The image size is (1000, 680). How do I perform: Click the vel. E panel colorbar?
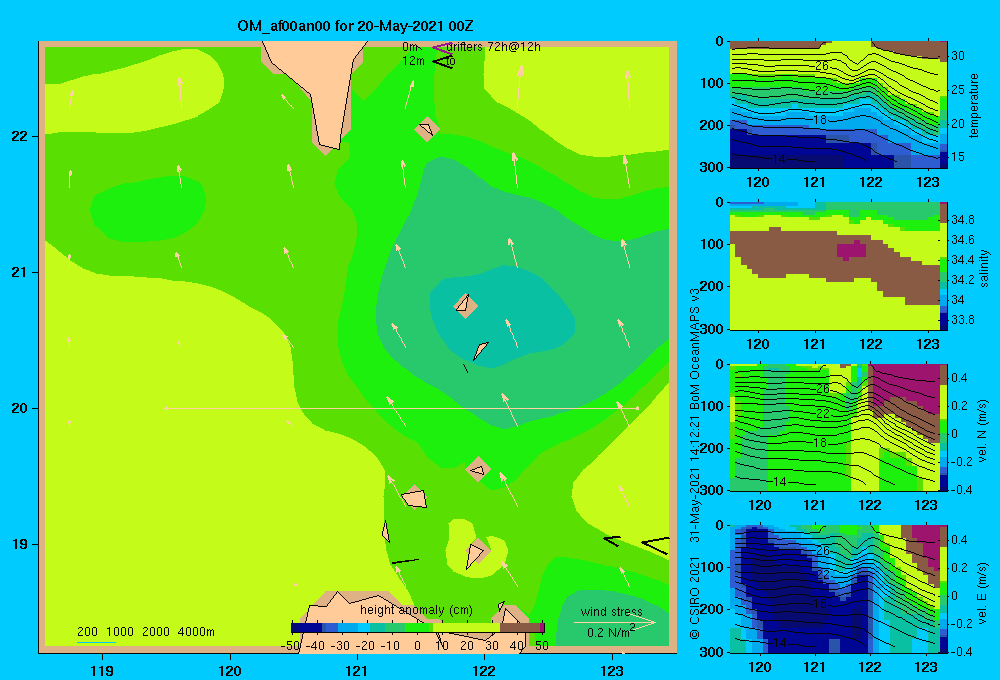(944, 588)
